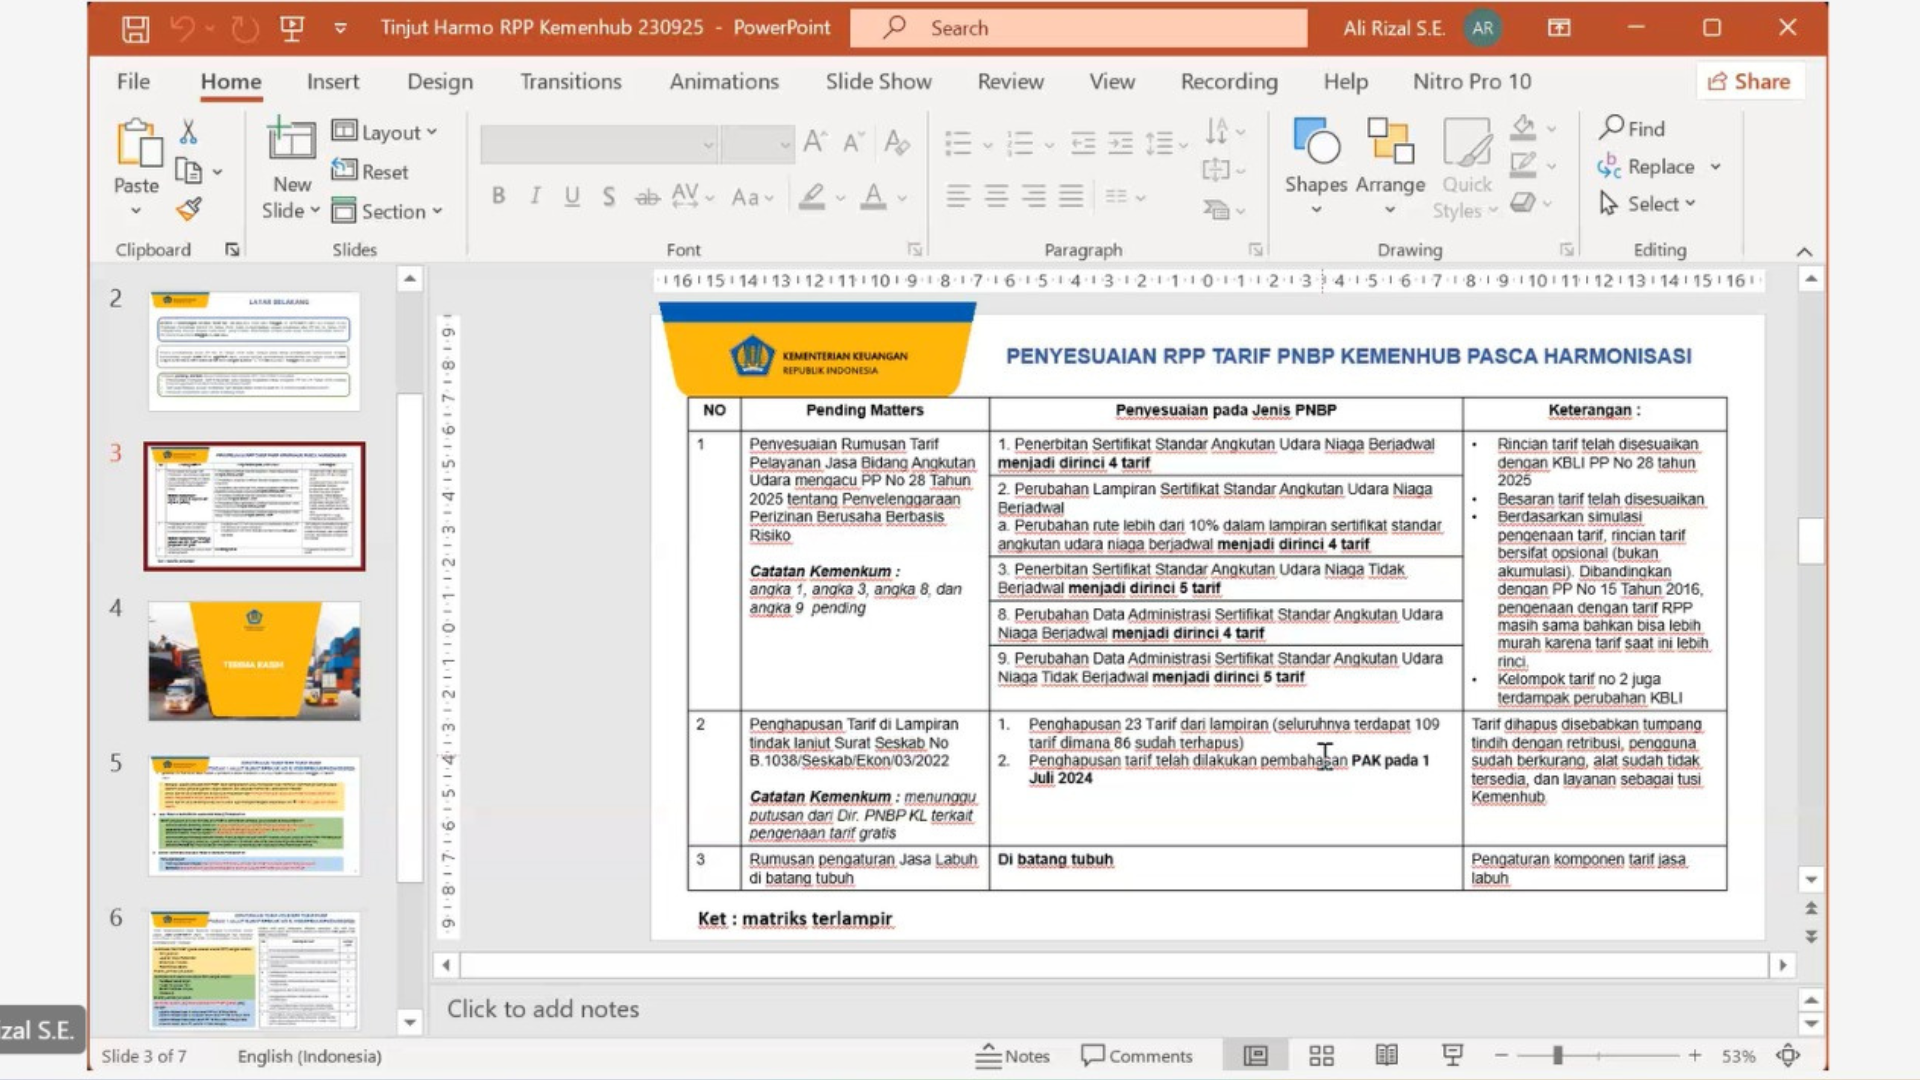Start Slide Show from status bar icon

pyautogui.click(x=1453, y=1056)
